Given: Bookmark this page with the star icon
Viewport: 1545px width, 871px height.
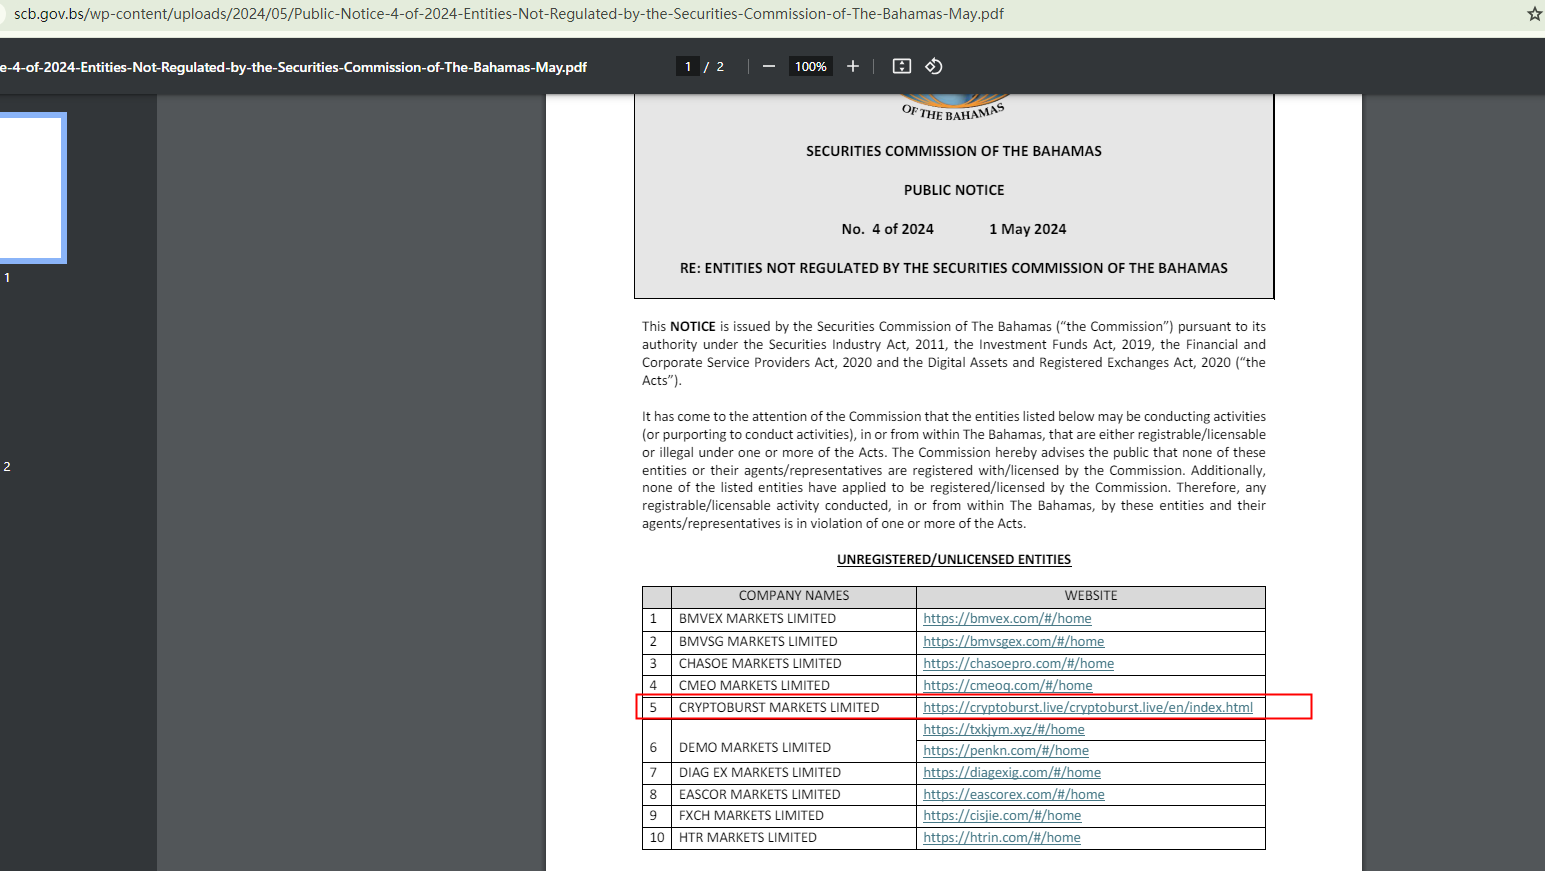Looking at the screenshot, I should click(1534, 14).
